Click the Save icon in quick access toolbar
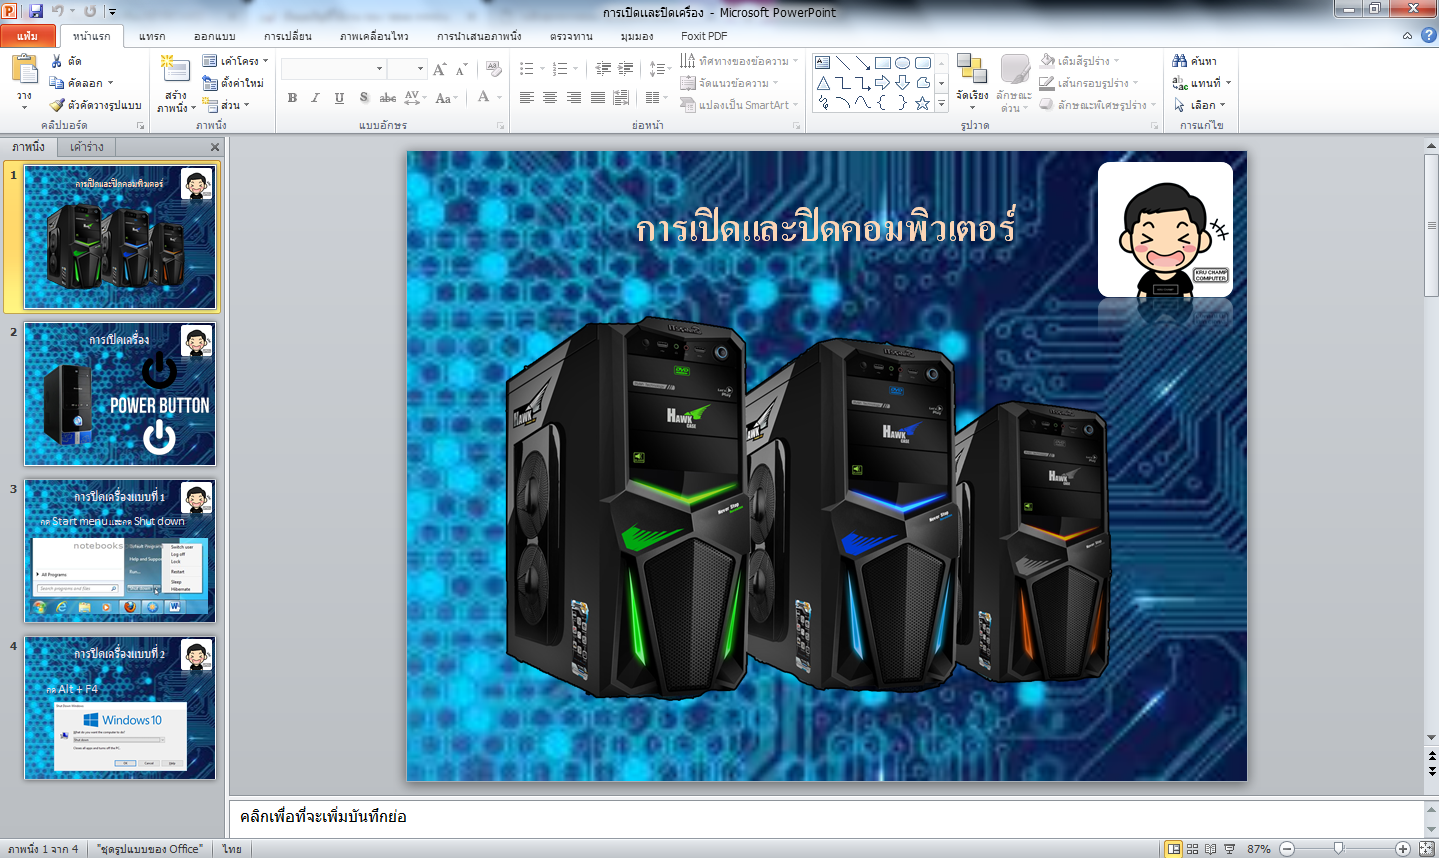This screenshot has width=1439, height=858. pos(36,11)
